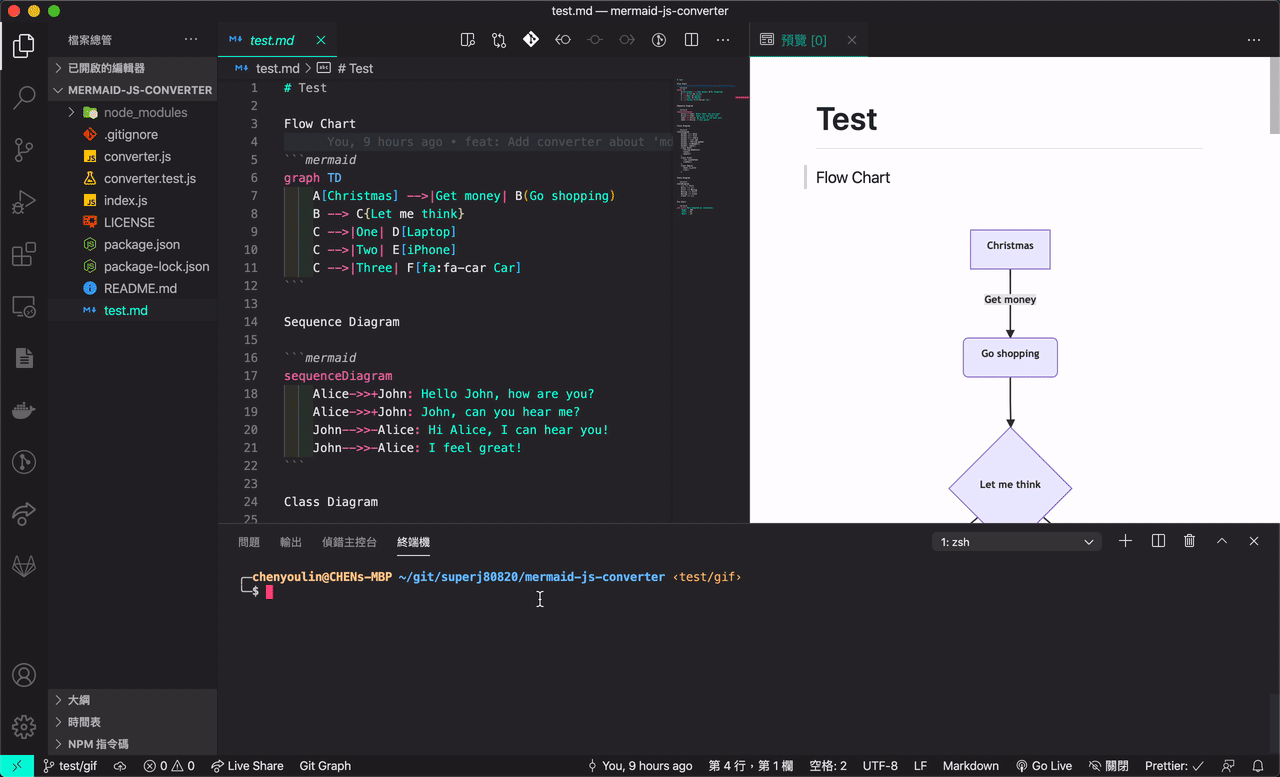Open preview to the side icon
The width and height of the screenshot is (1280, 777).
[467, 40]
